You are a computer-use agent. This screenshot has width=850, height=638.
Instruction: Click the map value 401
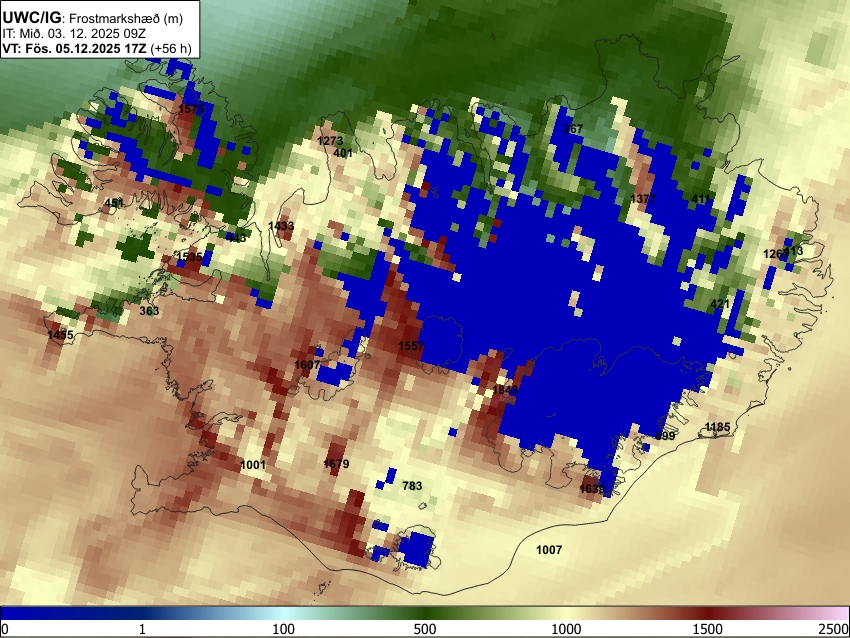[x=343, y=153]
